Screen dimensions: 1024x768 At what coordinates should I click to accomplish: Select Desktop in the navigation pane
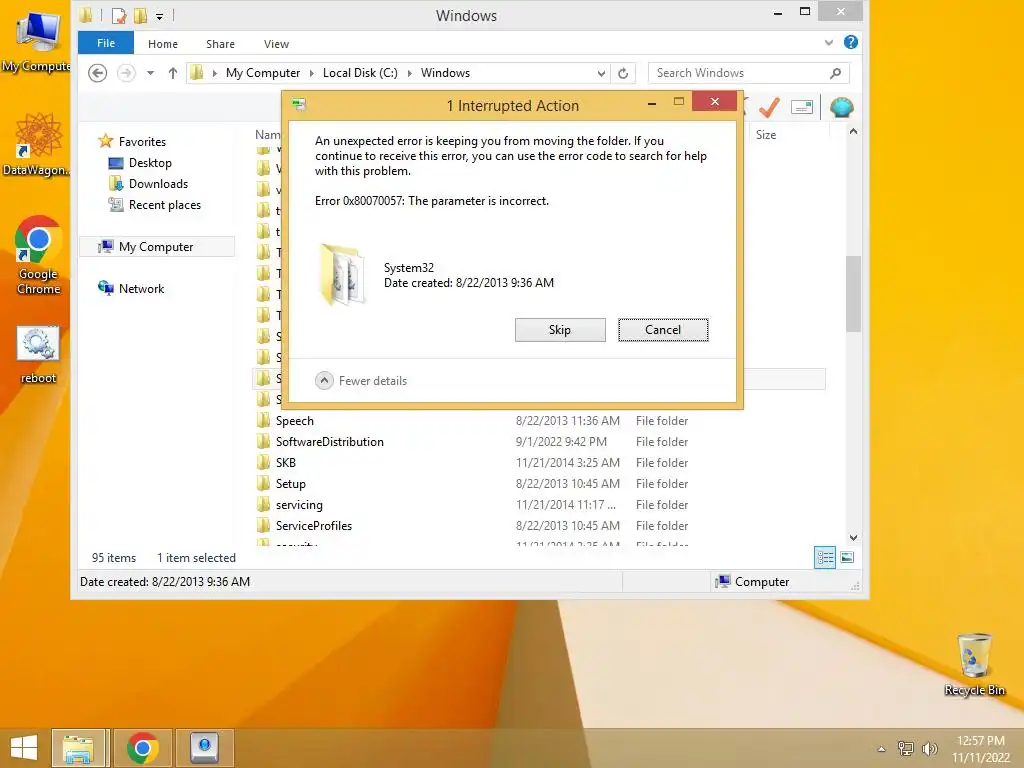coord(150,163)
